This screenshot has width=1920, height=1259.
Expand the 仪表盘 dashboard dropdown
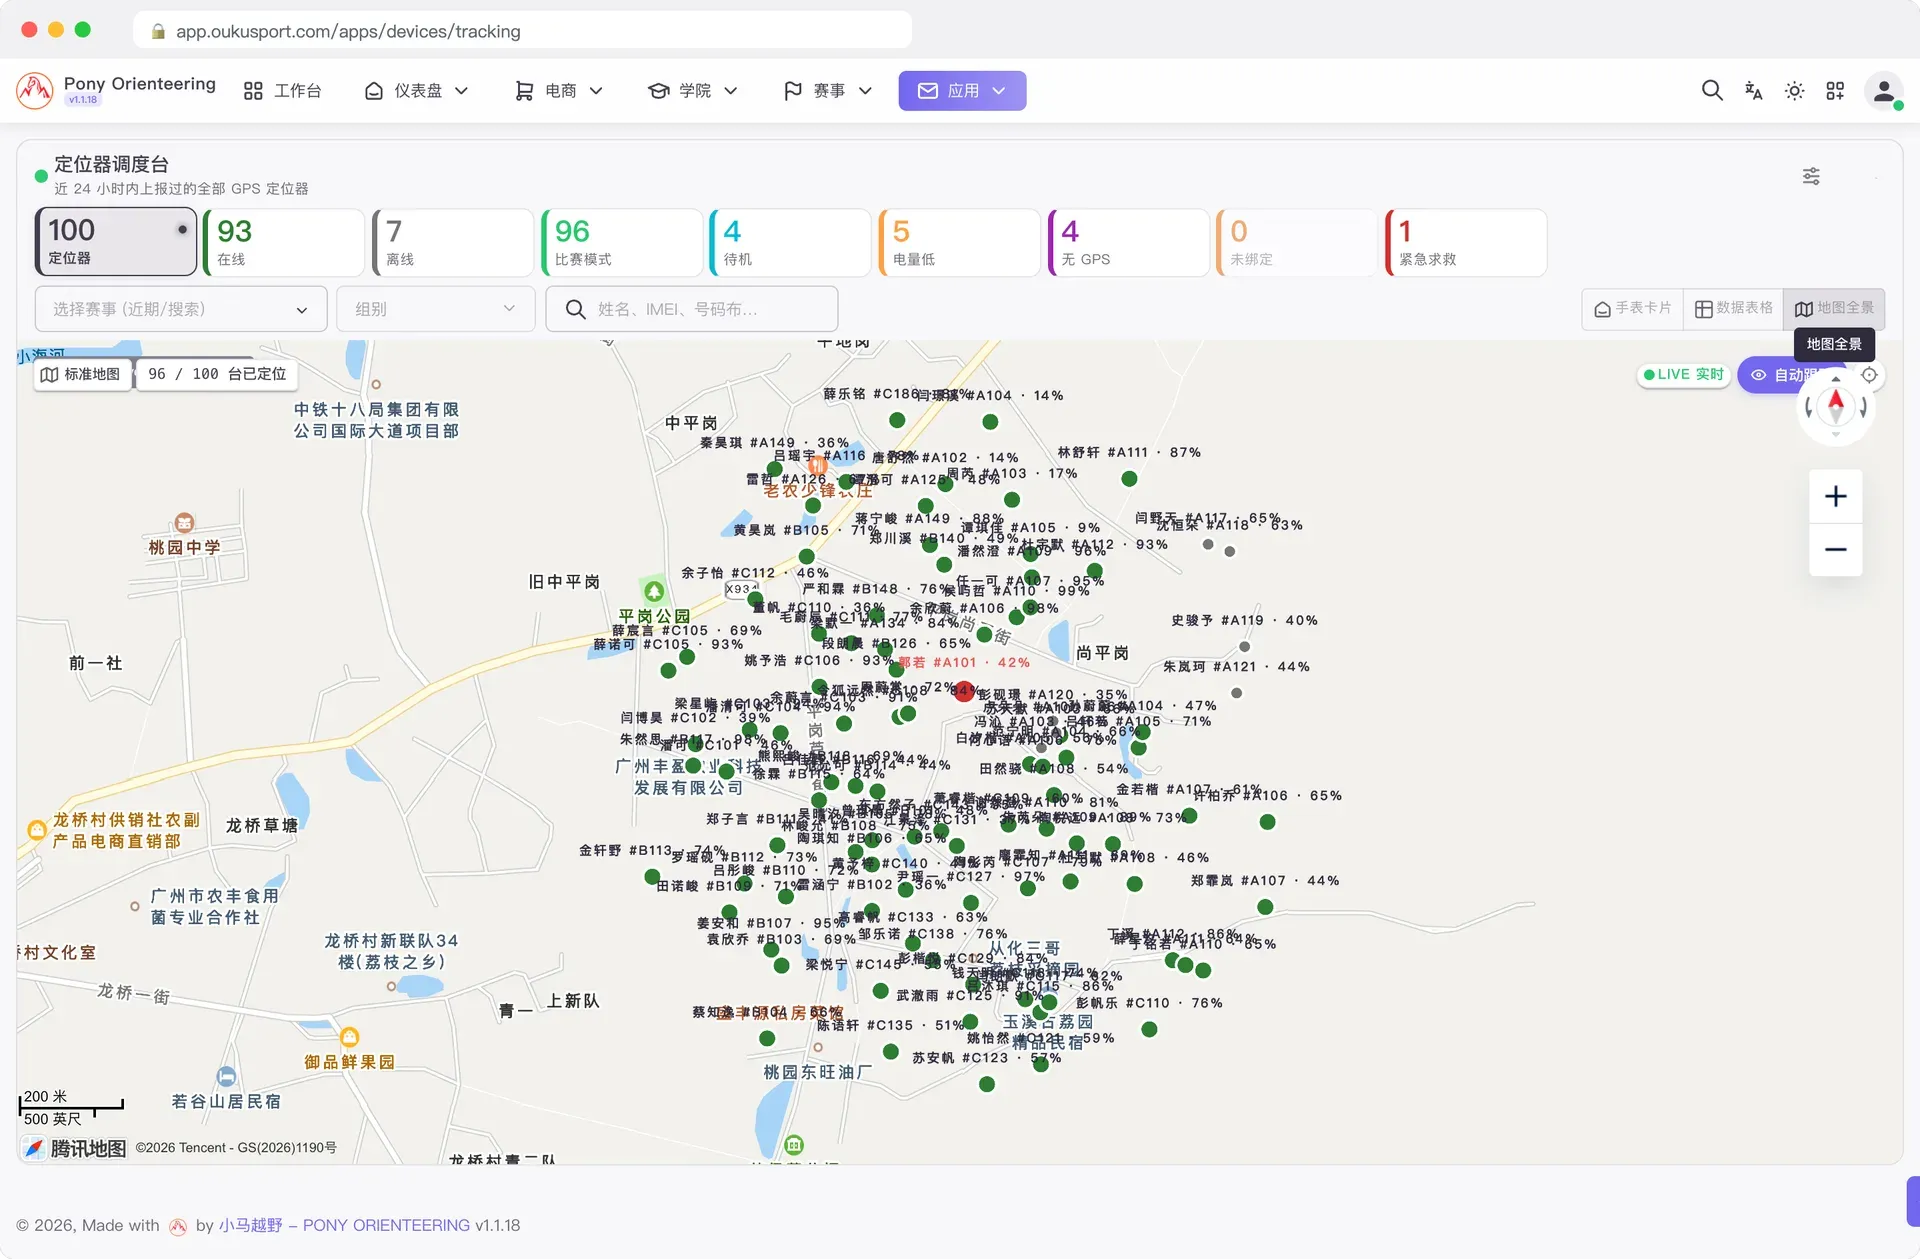tap(417, 91)
